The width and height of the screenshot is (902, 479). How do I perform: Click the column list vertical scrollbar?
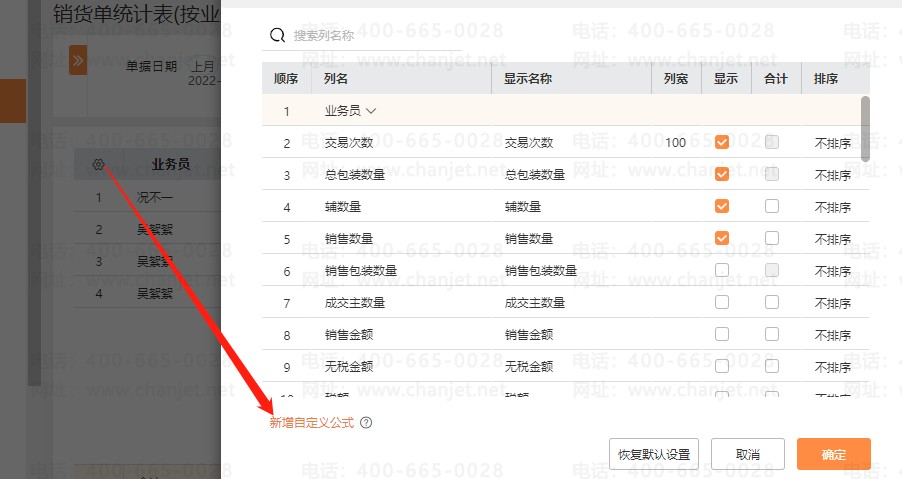tap(865, 129)
